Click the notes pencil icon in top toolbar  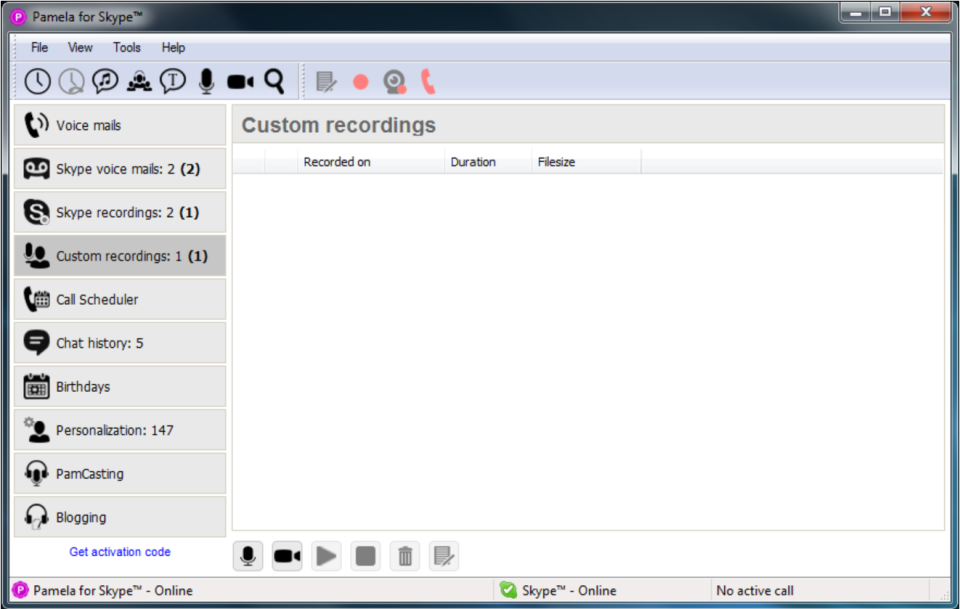pyautogui.click(x=326, y=81)
